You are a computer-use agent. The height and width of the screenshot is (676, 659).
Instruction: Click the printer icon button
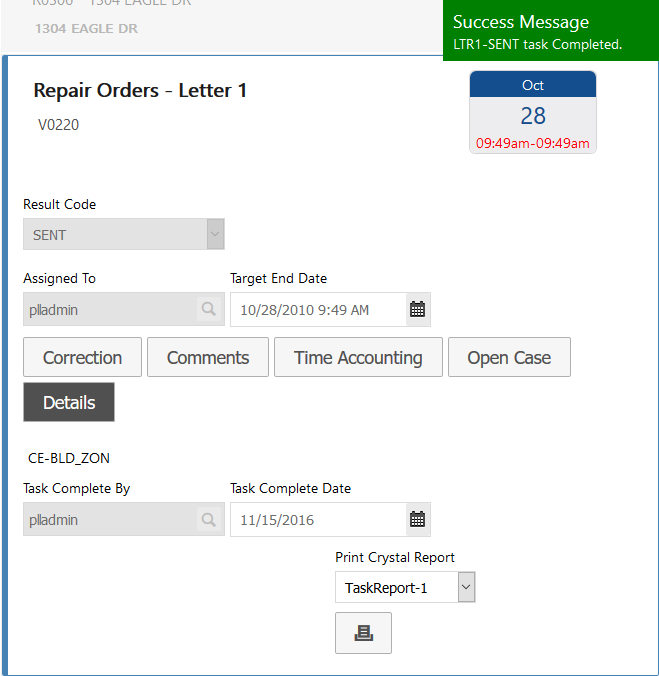tap(363, 633)
